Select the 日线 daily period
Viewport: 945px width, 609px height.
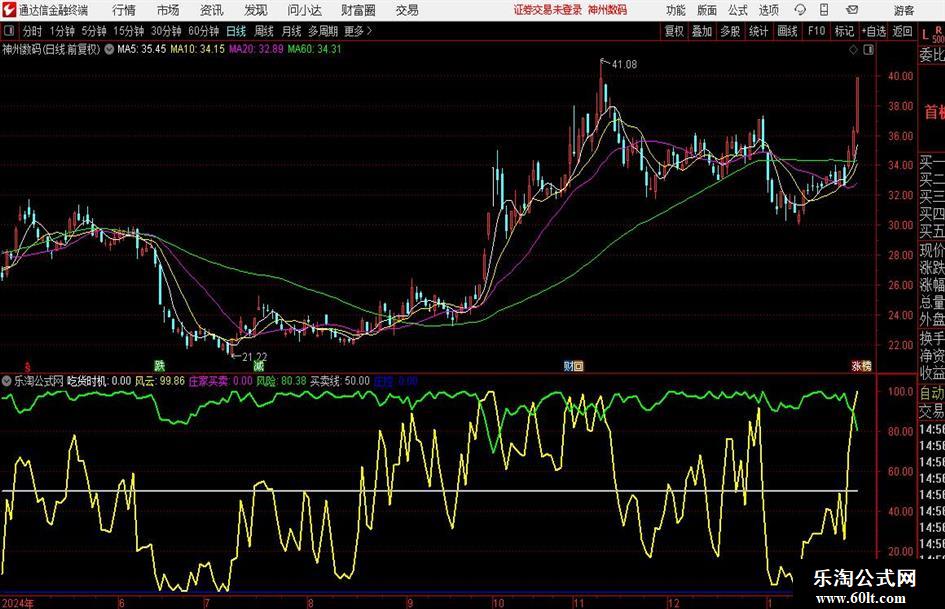tap(236, 31)
